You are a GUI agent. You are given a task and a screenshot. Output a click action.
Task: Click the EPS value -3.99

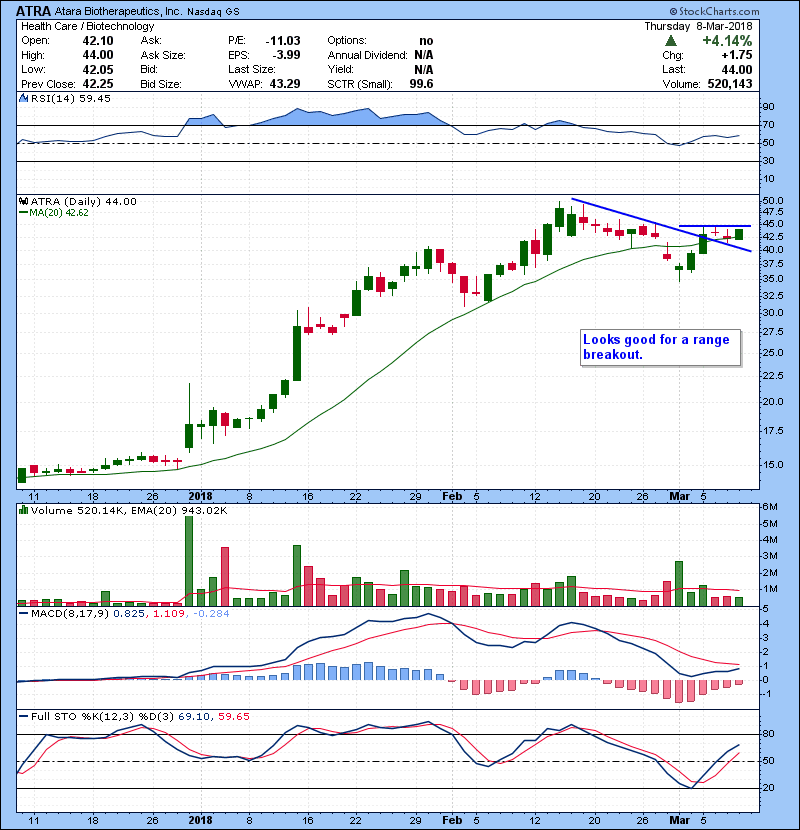point(286,55)
